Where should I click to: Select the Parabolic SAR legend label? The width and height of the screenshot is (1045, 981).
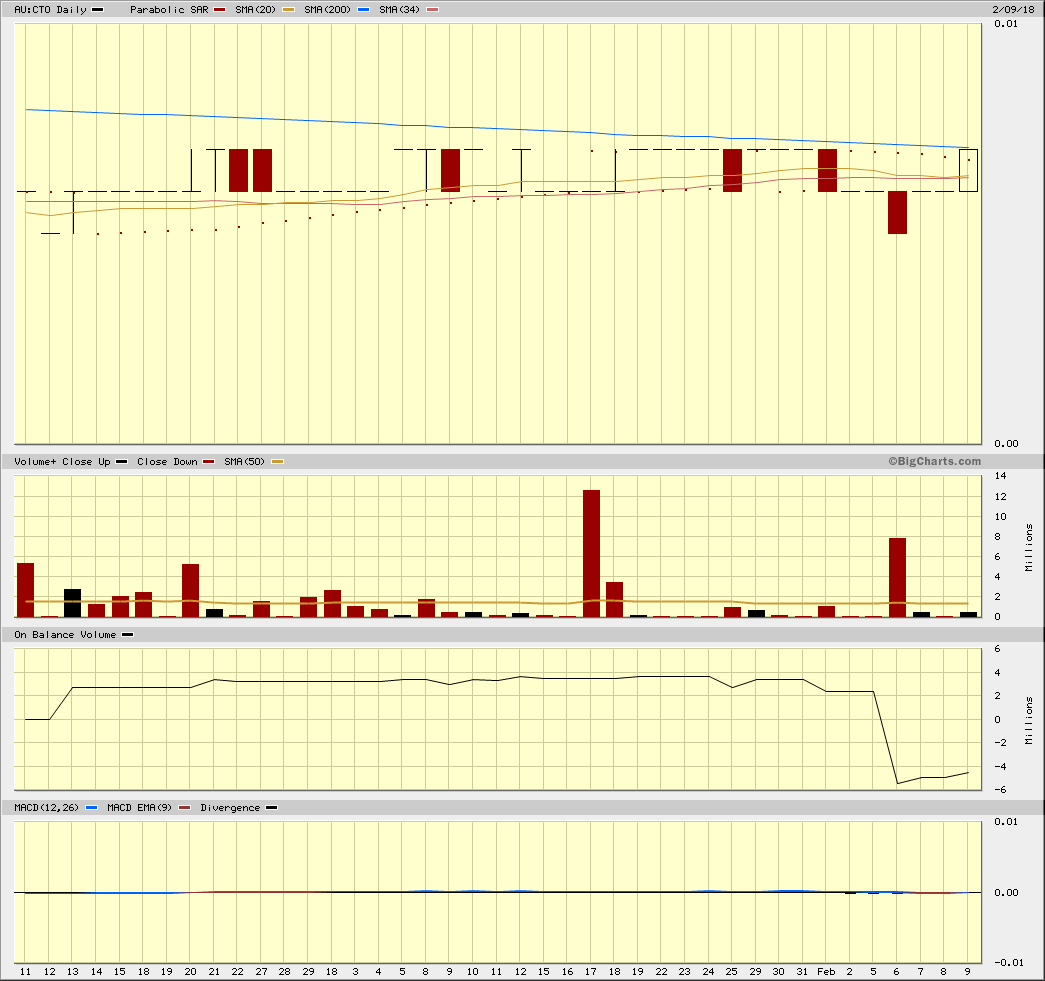169,10
